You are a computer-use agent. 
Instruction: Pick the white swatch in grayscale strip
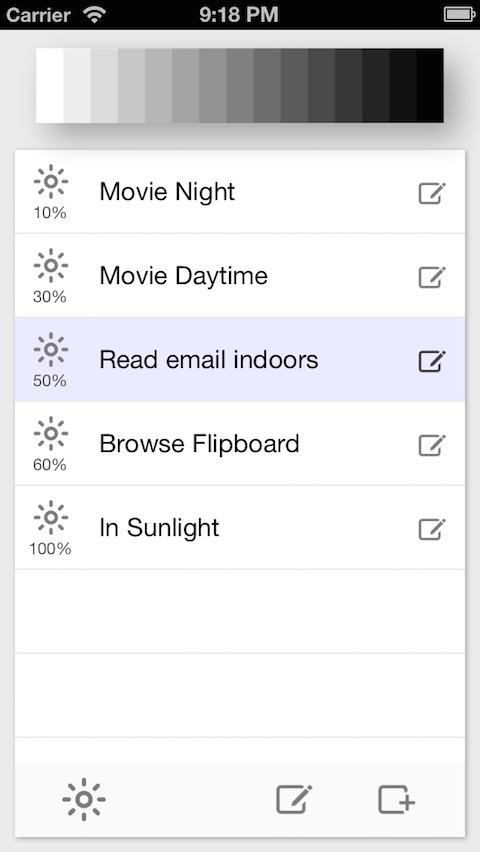click(50, 85)
